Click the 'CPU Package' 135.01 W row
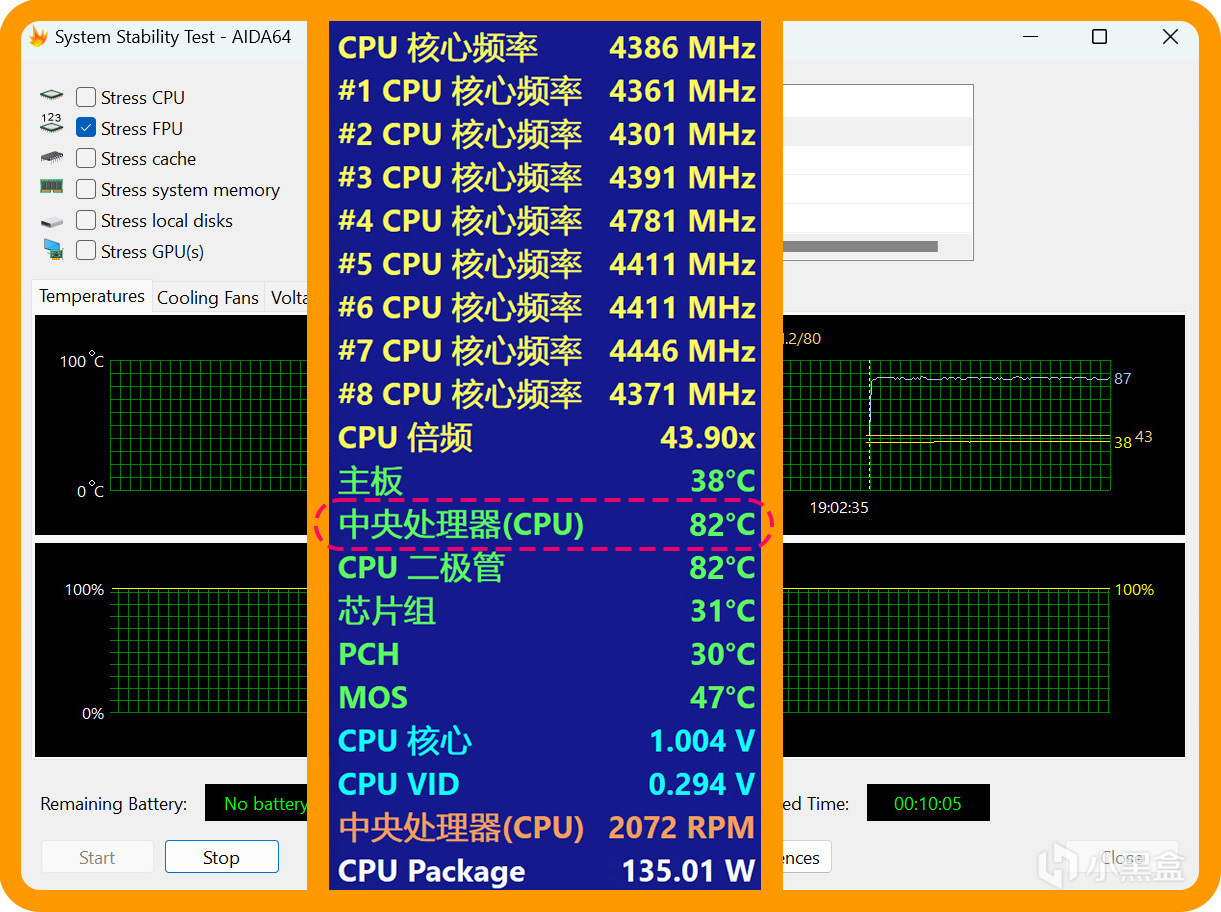 [x=546, y=870]
